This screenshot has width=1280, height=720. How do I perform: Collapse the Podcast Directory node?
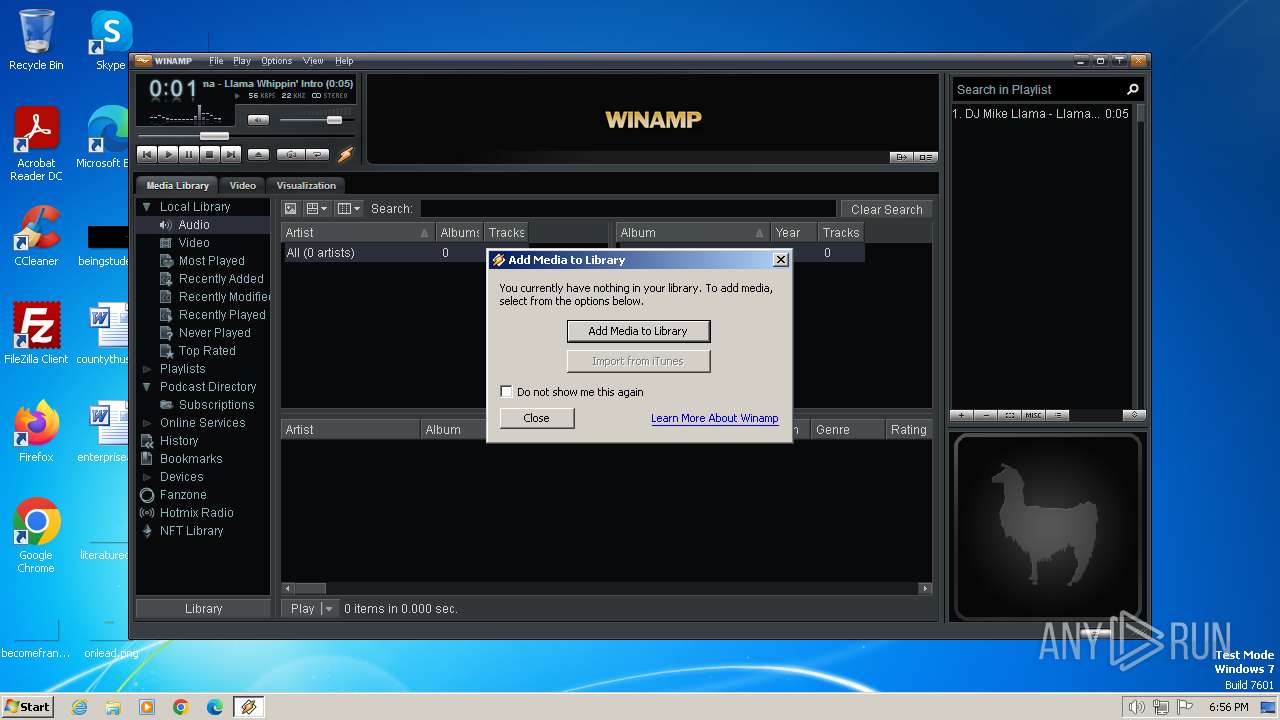pos(147,387)
